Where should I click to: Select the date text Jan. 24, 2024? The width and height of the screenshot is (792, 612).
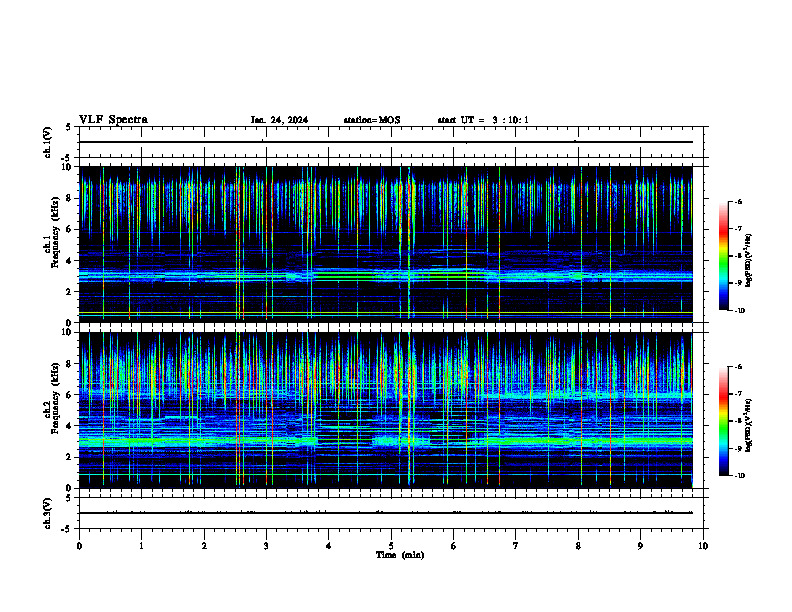[x=279, y=120]
